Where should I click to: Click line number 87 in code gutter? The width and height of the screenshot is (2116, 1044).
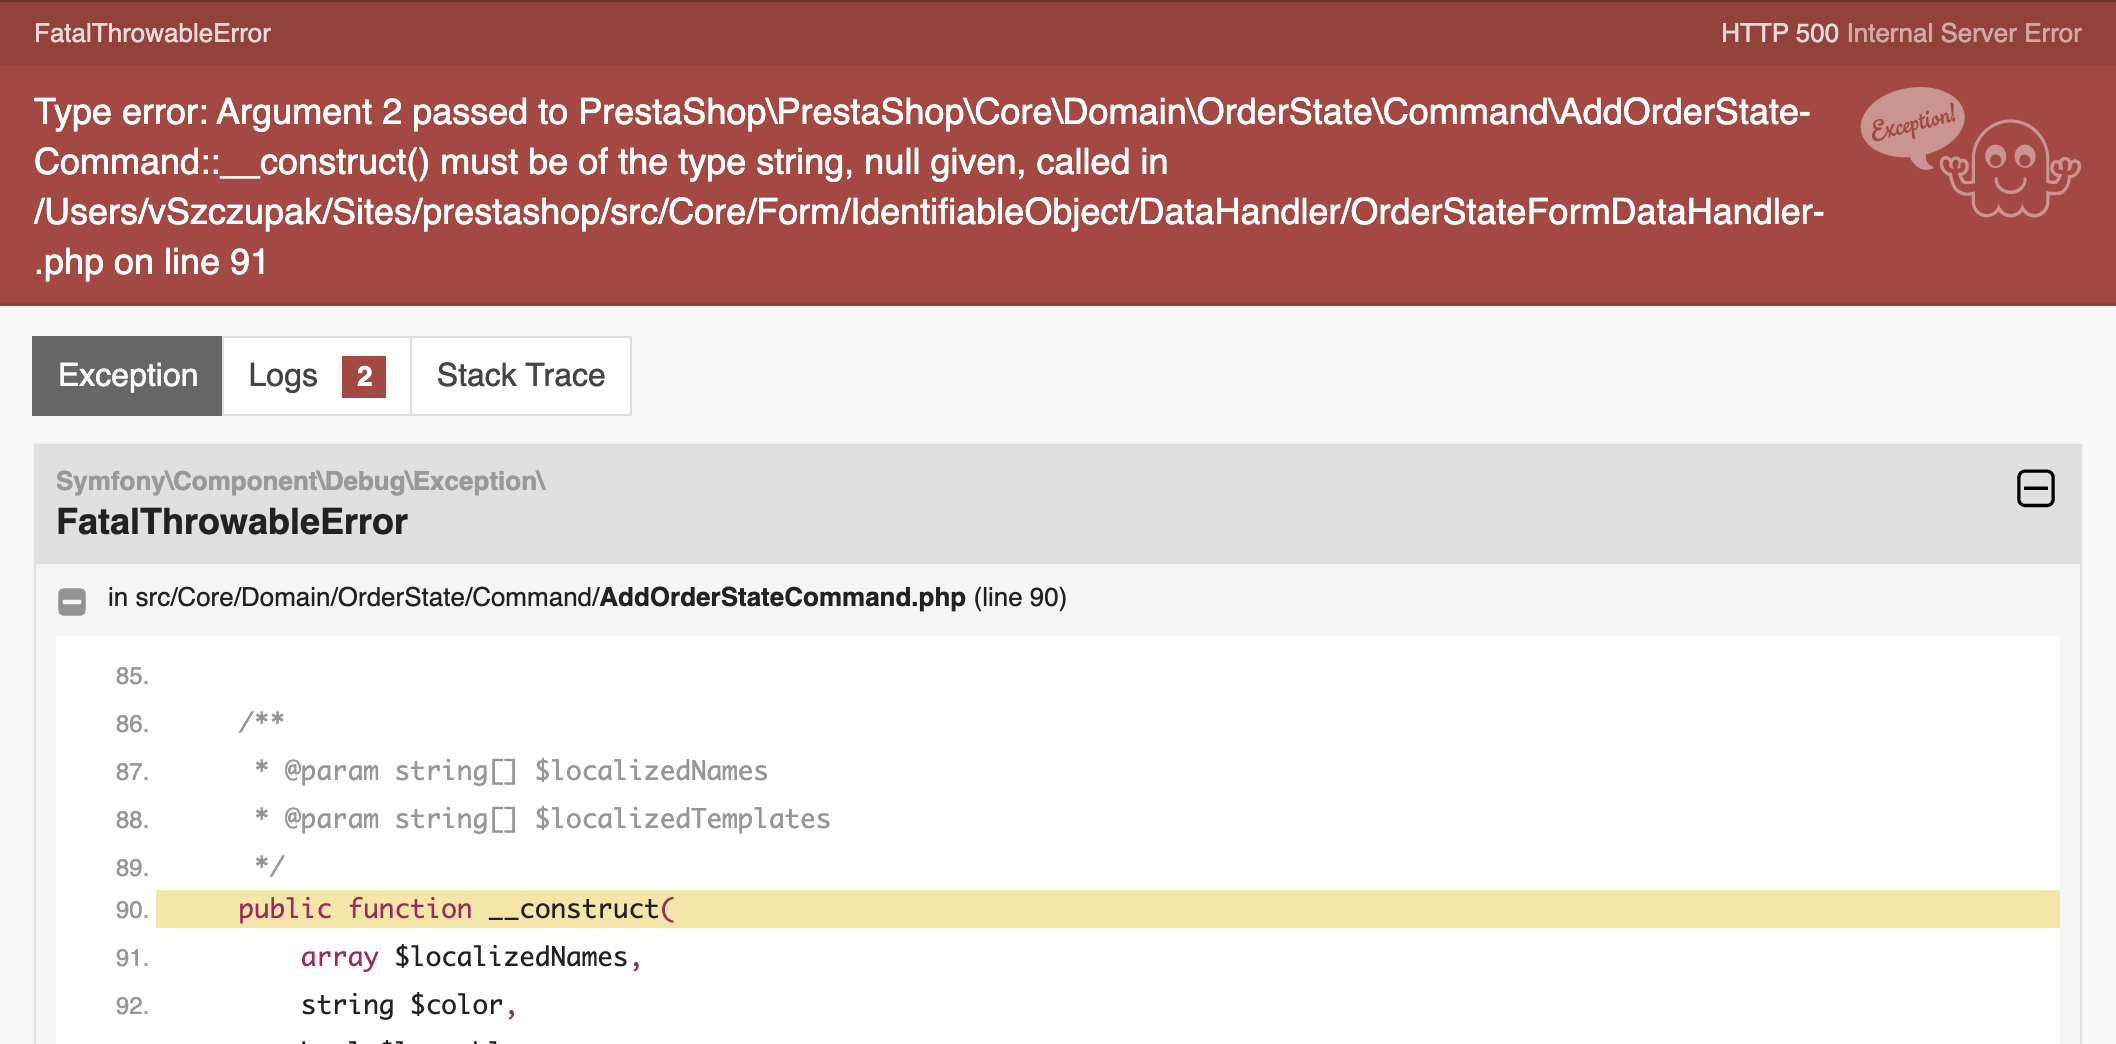coord(132,772)
